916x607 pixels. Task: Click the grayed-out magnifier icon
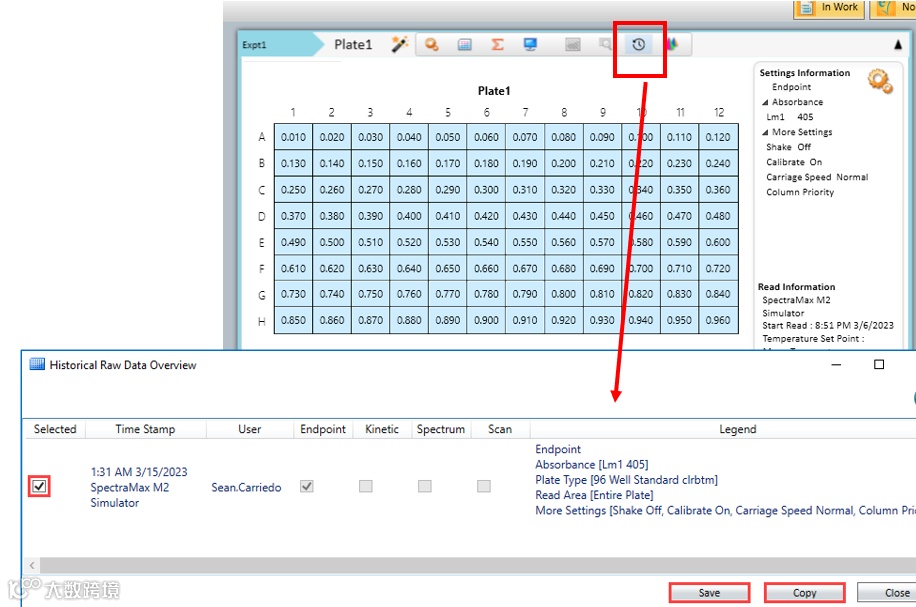click(x=606, y=44)
